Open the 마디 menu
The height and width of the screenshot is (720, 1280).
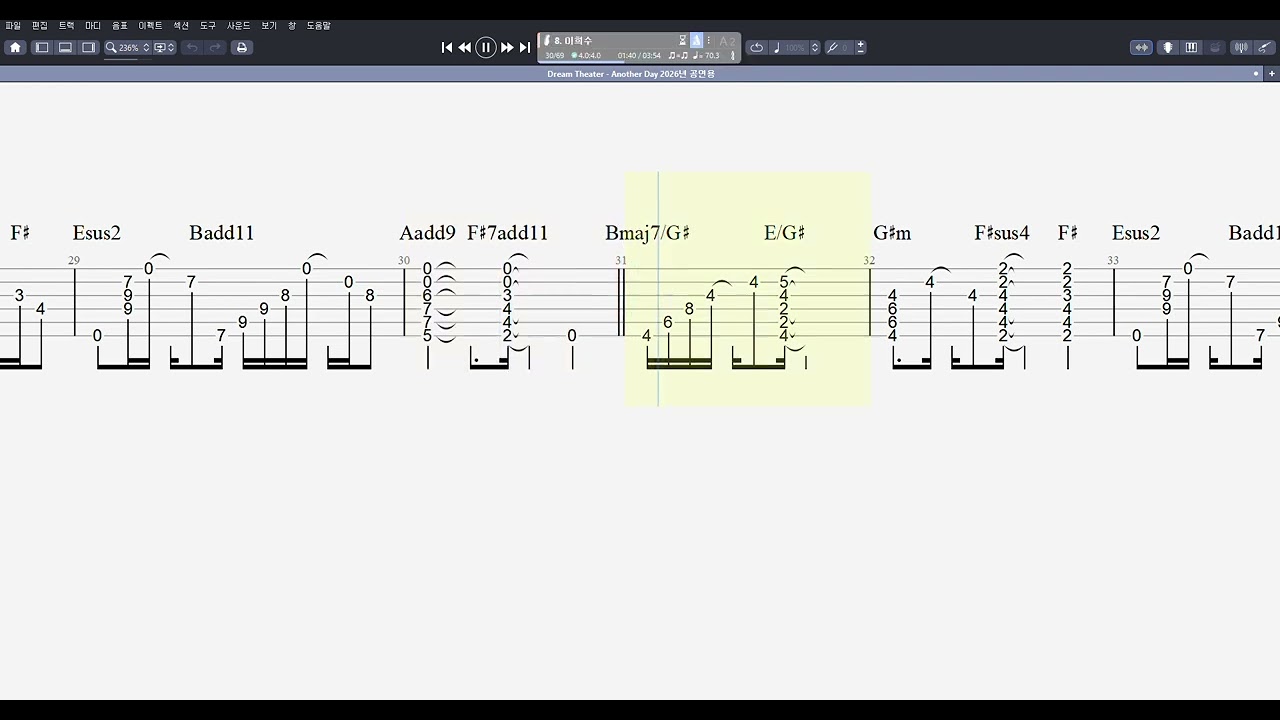click(x=93, y=25)
